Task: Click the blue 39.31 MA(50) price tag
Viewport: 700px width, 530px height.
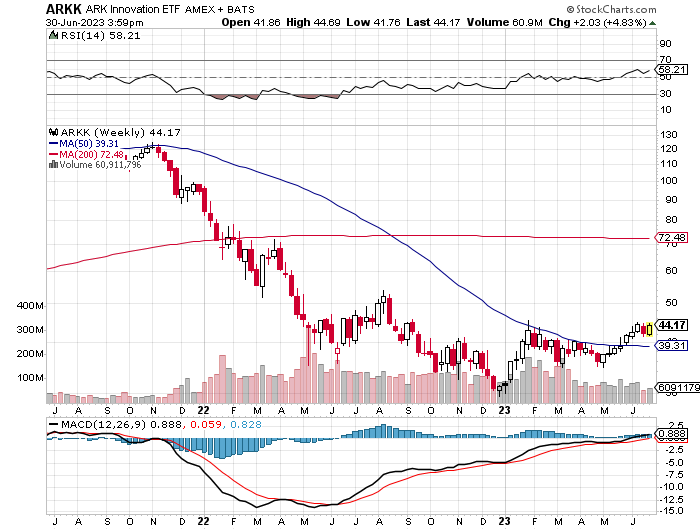Action: coord(672,345)
